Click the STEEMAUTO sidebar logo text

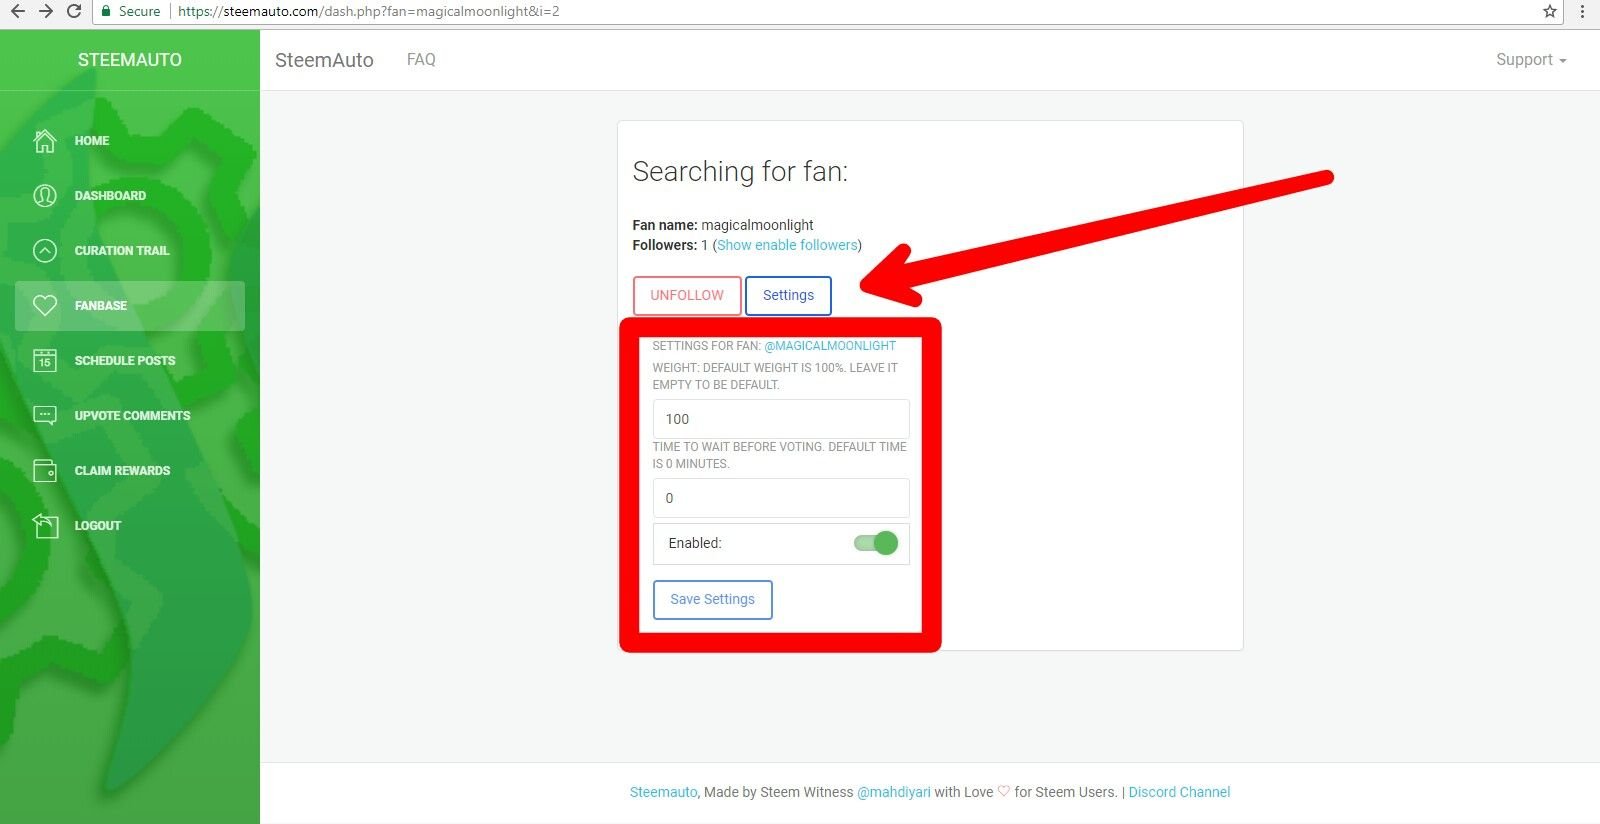(130, 60)
